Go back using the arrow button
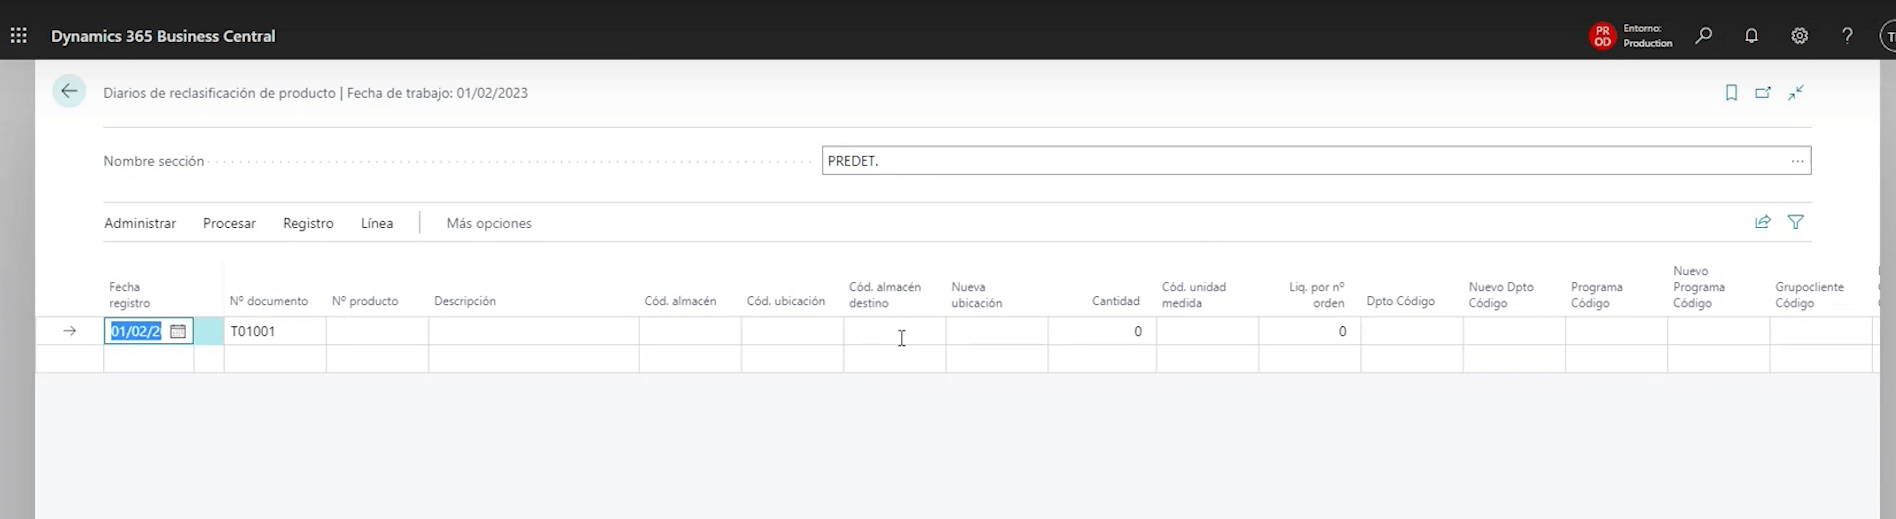Image resolution: width=1896 pixels, height=519 pixels. pos(69,92)
